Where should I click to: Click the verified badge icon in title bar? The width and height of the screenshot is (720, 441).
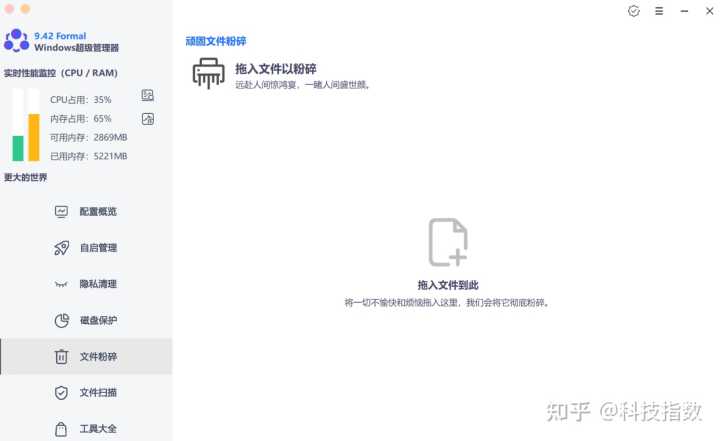click(x=634, y=11)
